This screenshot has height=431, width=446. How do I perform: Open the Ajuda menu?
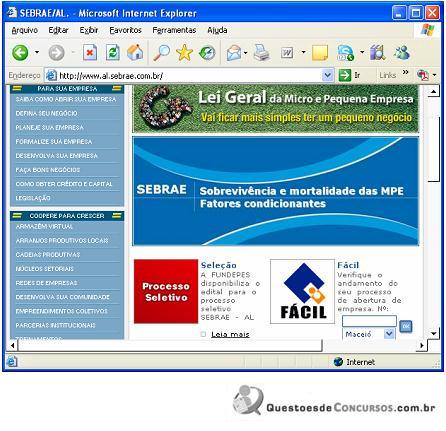[x=217, y=30]
